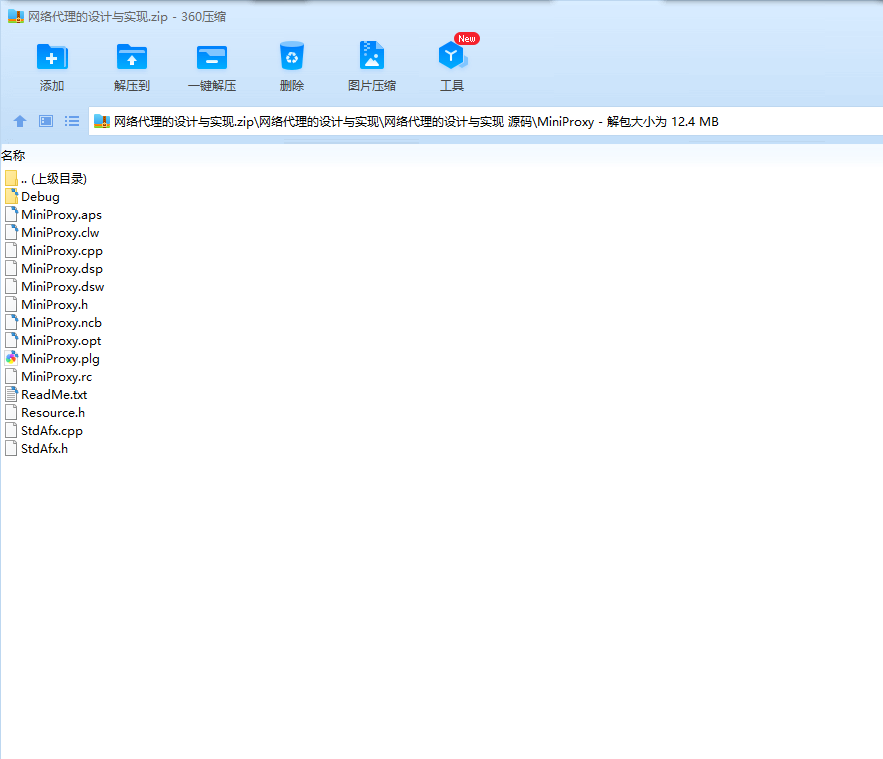Viewport: 883px width, 759px height.
Task: Select the file MiniProxy.rc
Action: [x=48, y=377]
